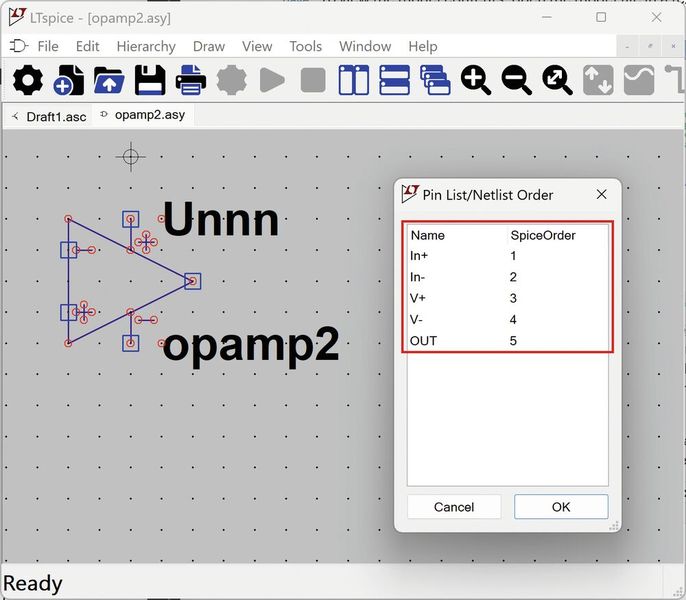
Task: Select the In+ pin row
Action: [508, 256]
